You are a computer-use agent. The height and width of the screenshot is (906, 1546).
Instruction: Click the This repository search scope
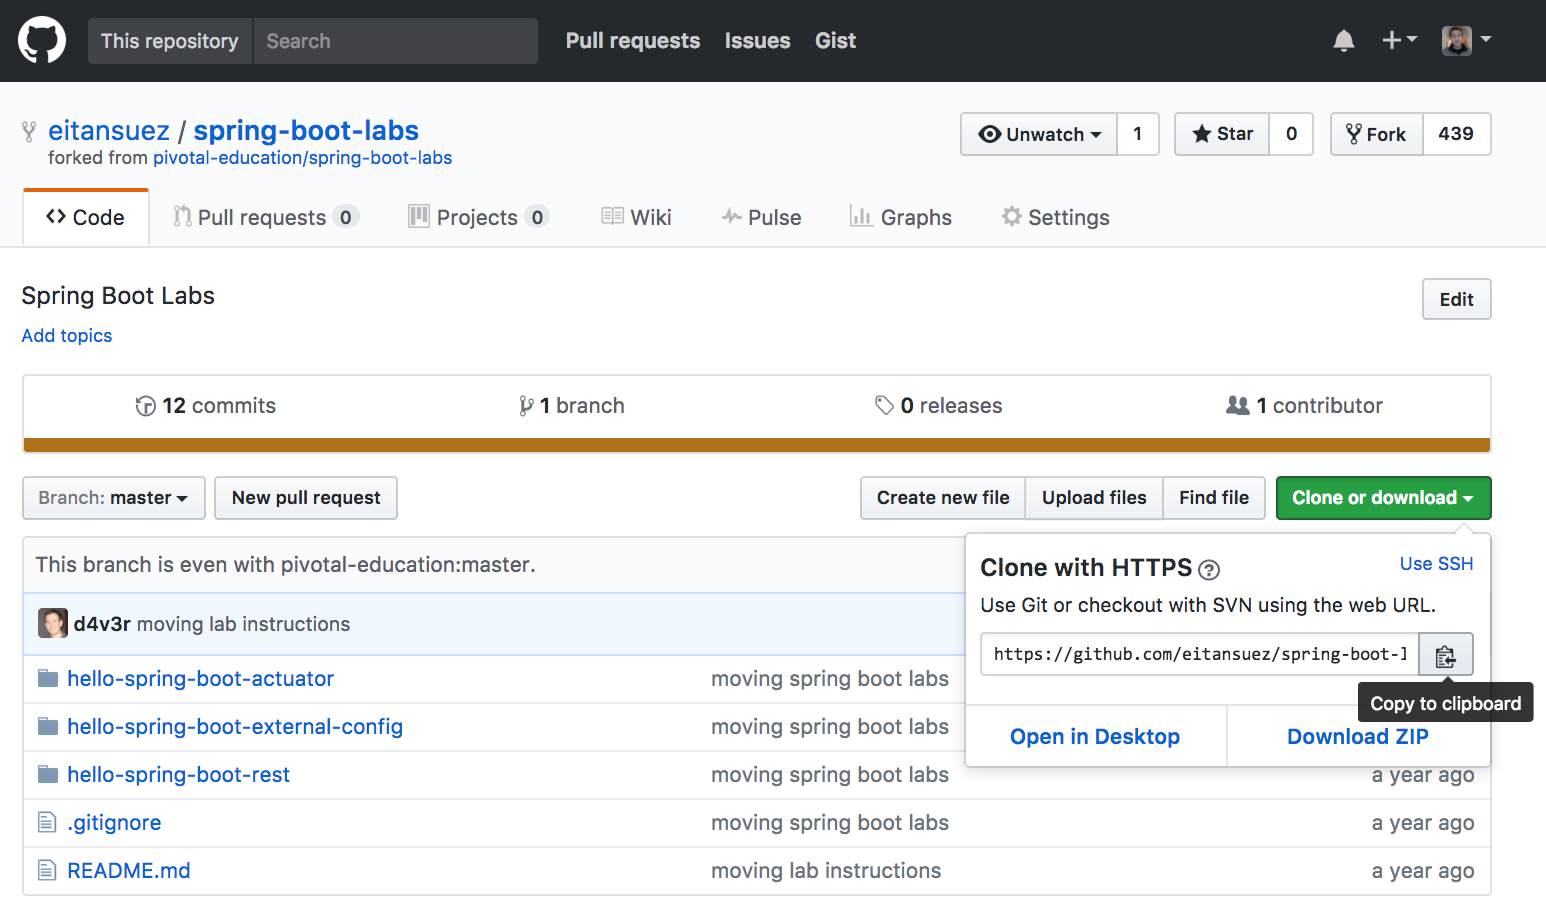click(170, 41)
